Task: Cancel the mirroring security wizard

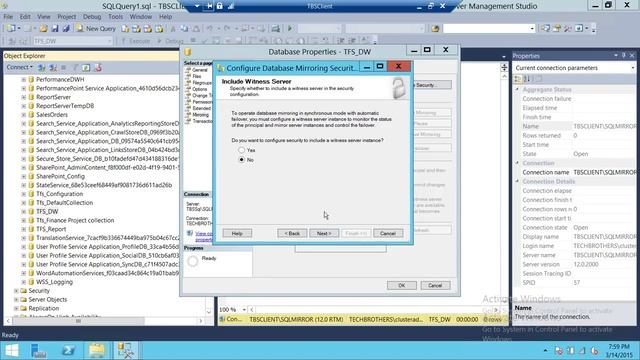Action: coord(388,233)
